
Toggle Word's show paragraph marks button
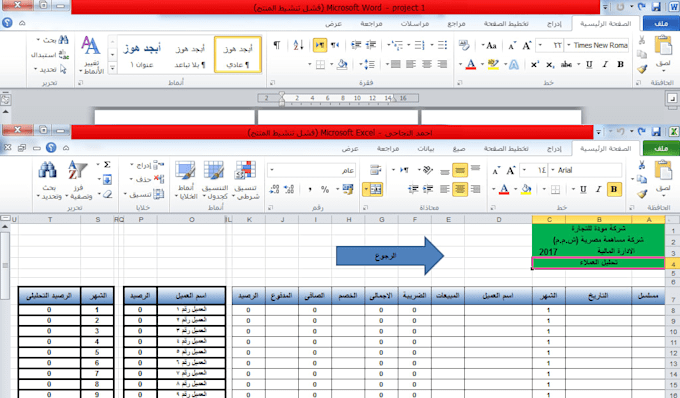277,45
